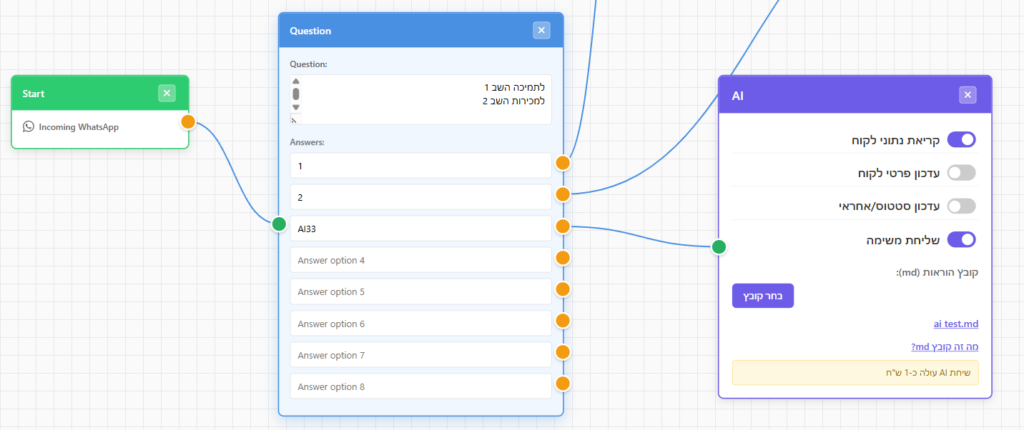The height and width of the screenshot is (430, 1024).
Task: Disable the קריאת נתוני לקוח toggle
Action: pos(961,139)
